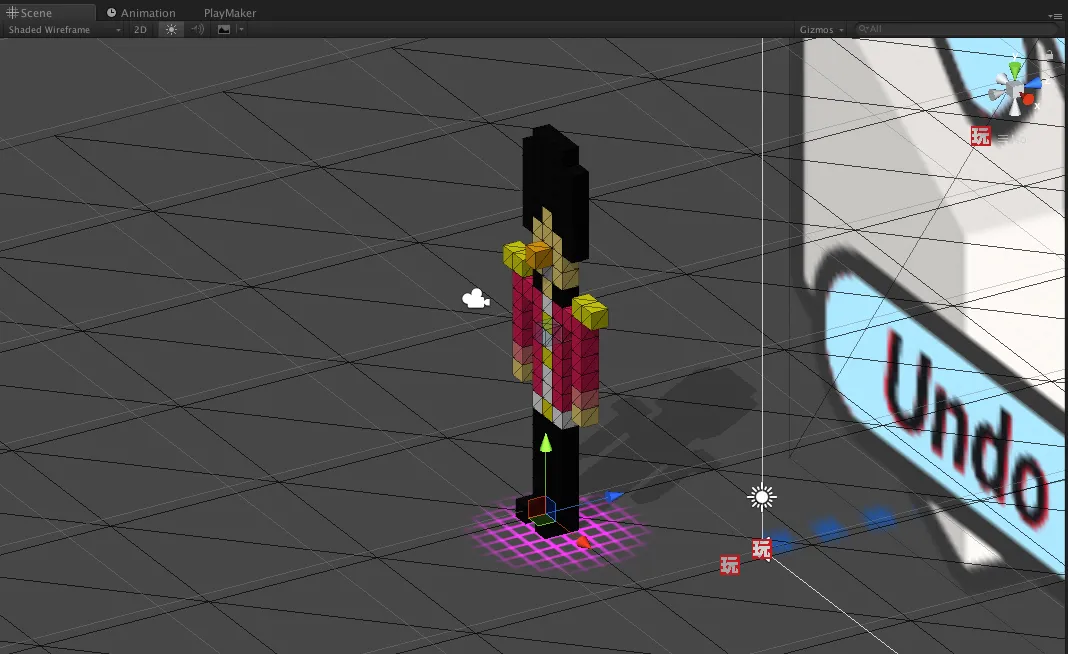This screenshot has width=1068, height=654.
Task: Grab the red X move handle arrow
Action: click(582, 542)
